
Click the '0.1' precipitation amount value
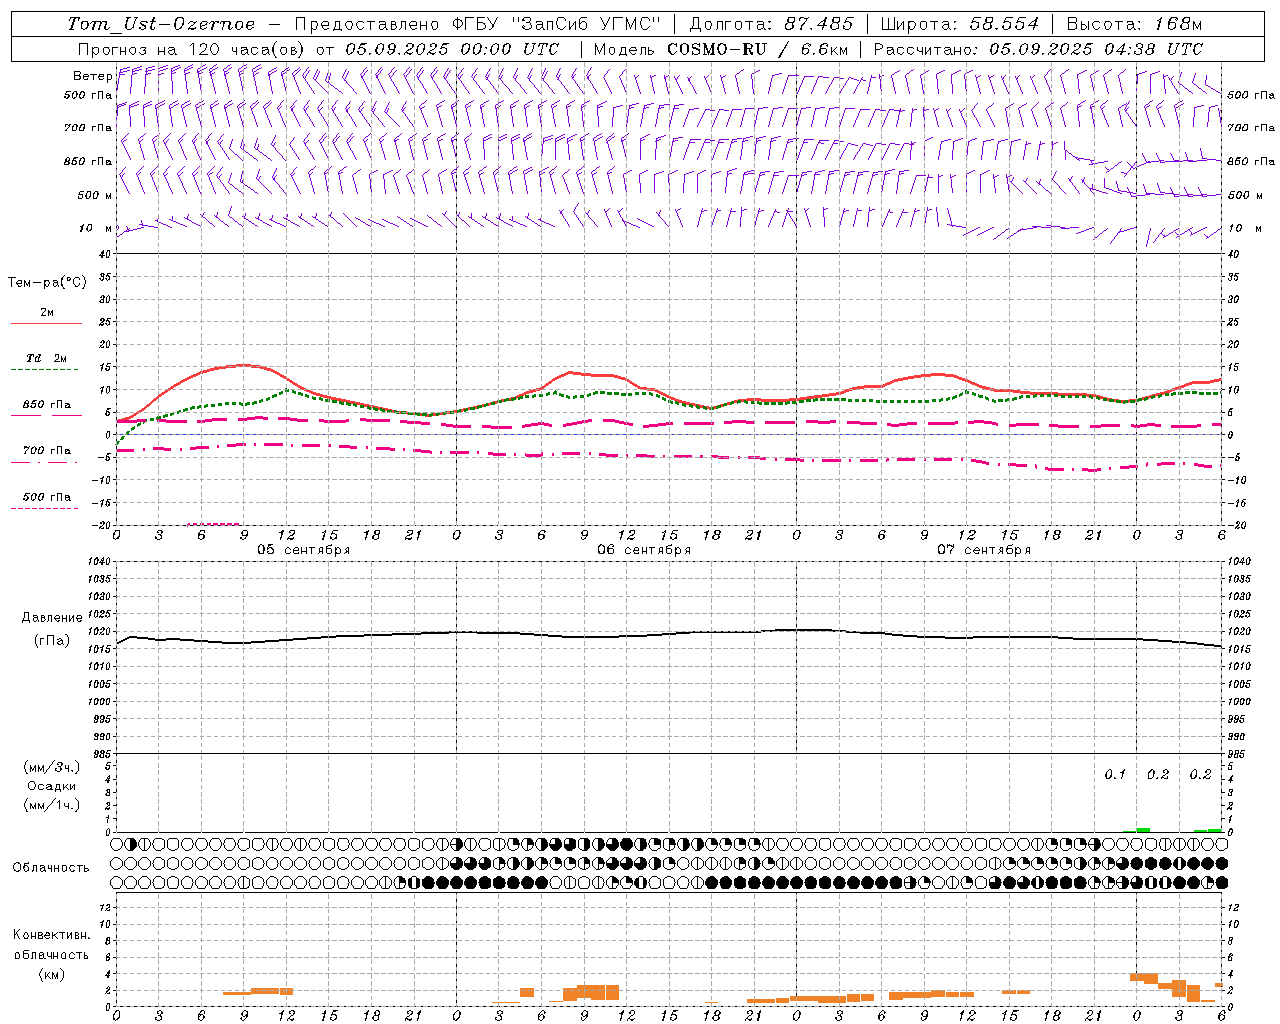1115,775
